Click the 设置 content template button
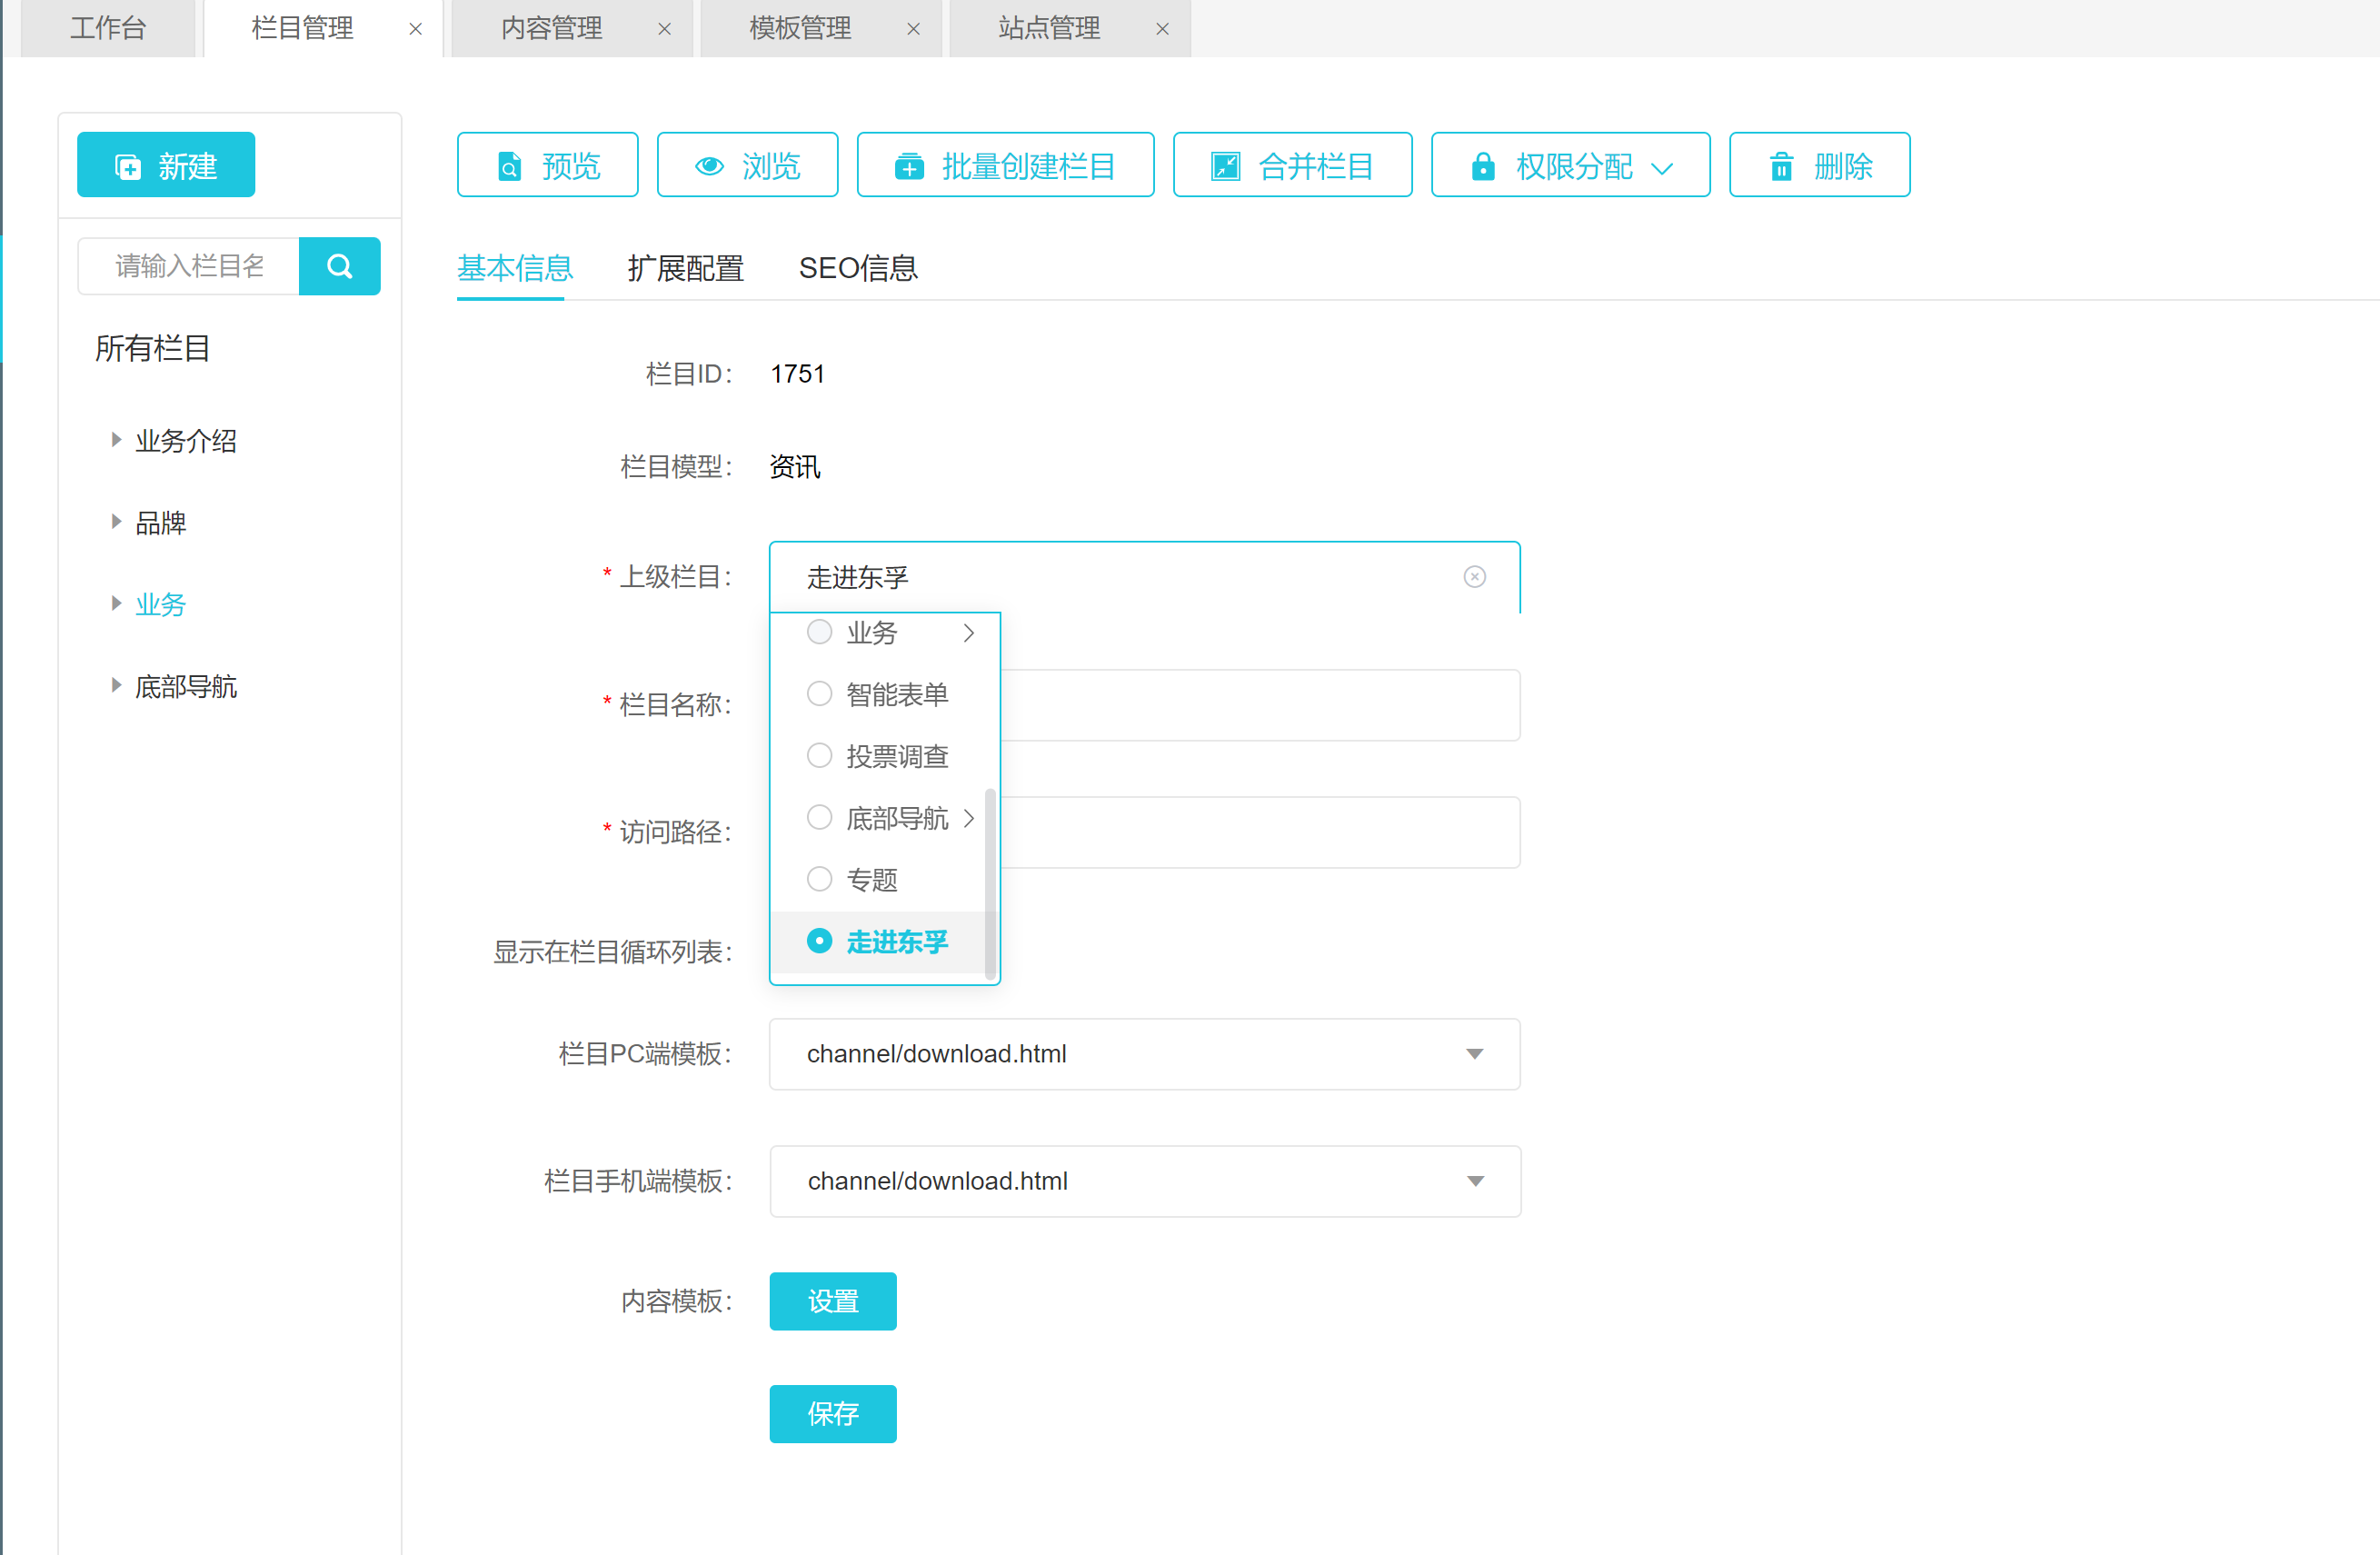The image size is (2380, 1555). tap(832, 1301)
